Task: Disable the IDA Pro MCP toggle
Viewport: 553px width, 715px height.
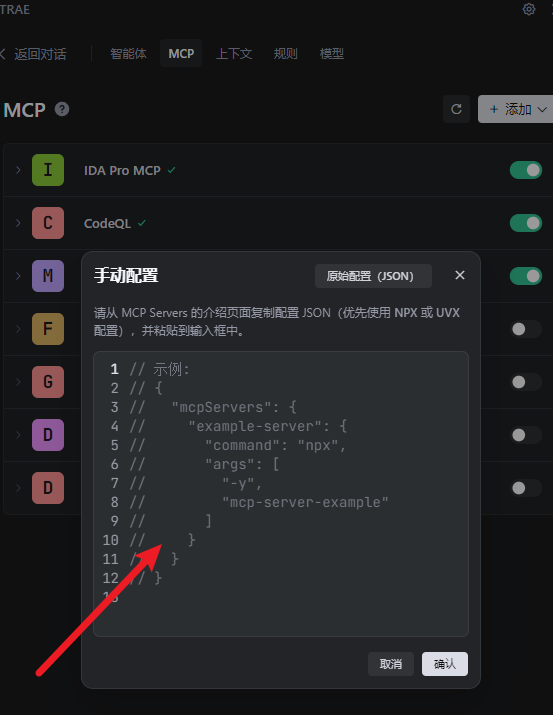Action: [526, 170]
